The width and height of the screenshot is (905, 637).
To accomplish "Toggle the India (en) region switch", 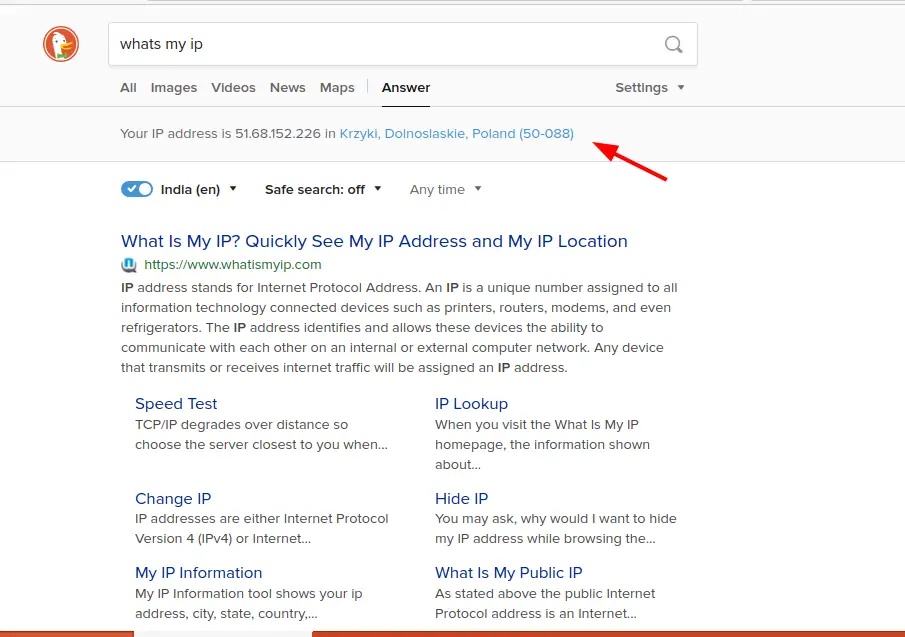I will (137, 189).
